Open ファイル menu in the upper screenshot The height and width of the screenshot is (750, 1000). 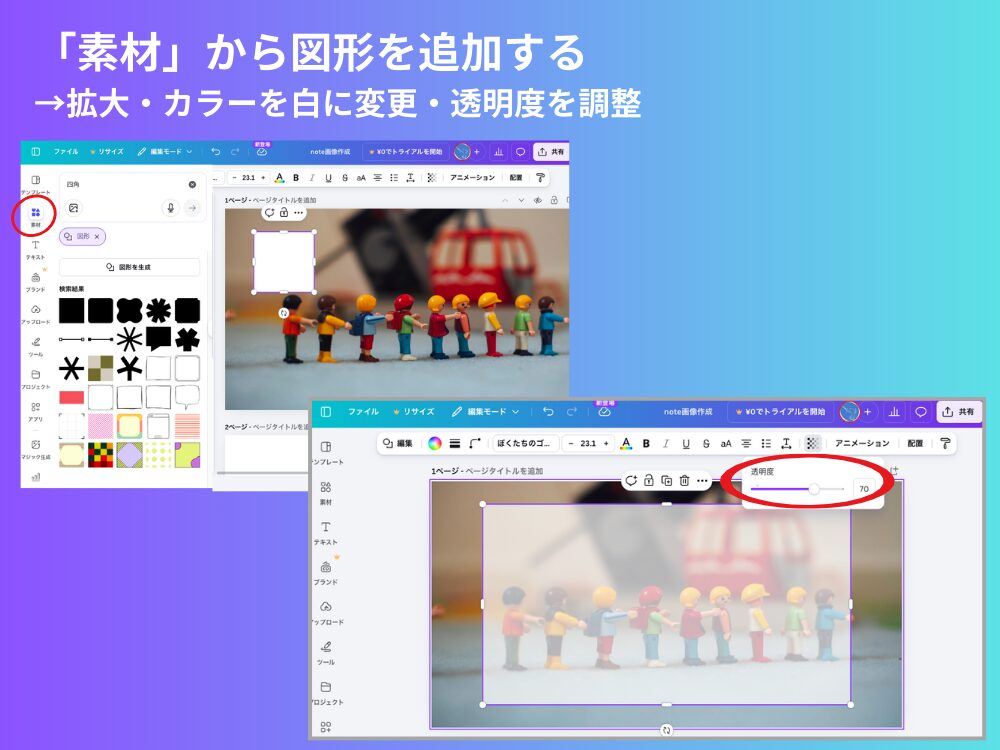pos(66,152)
